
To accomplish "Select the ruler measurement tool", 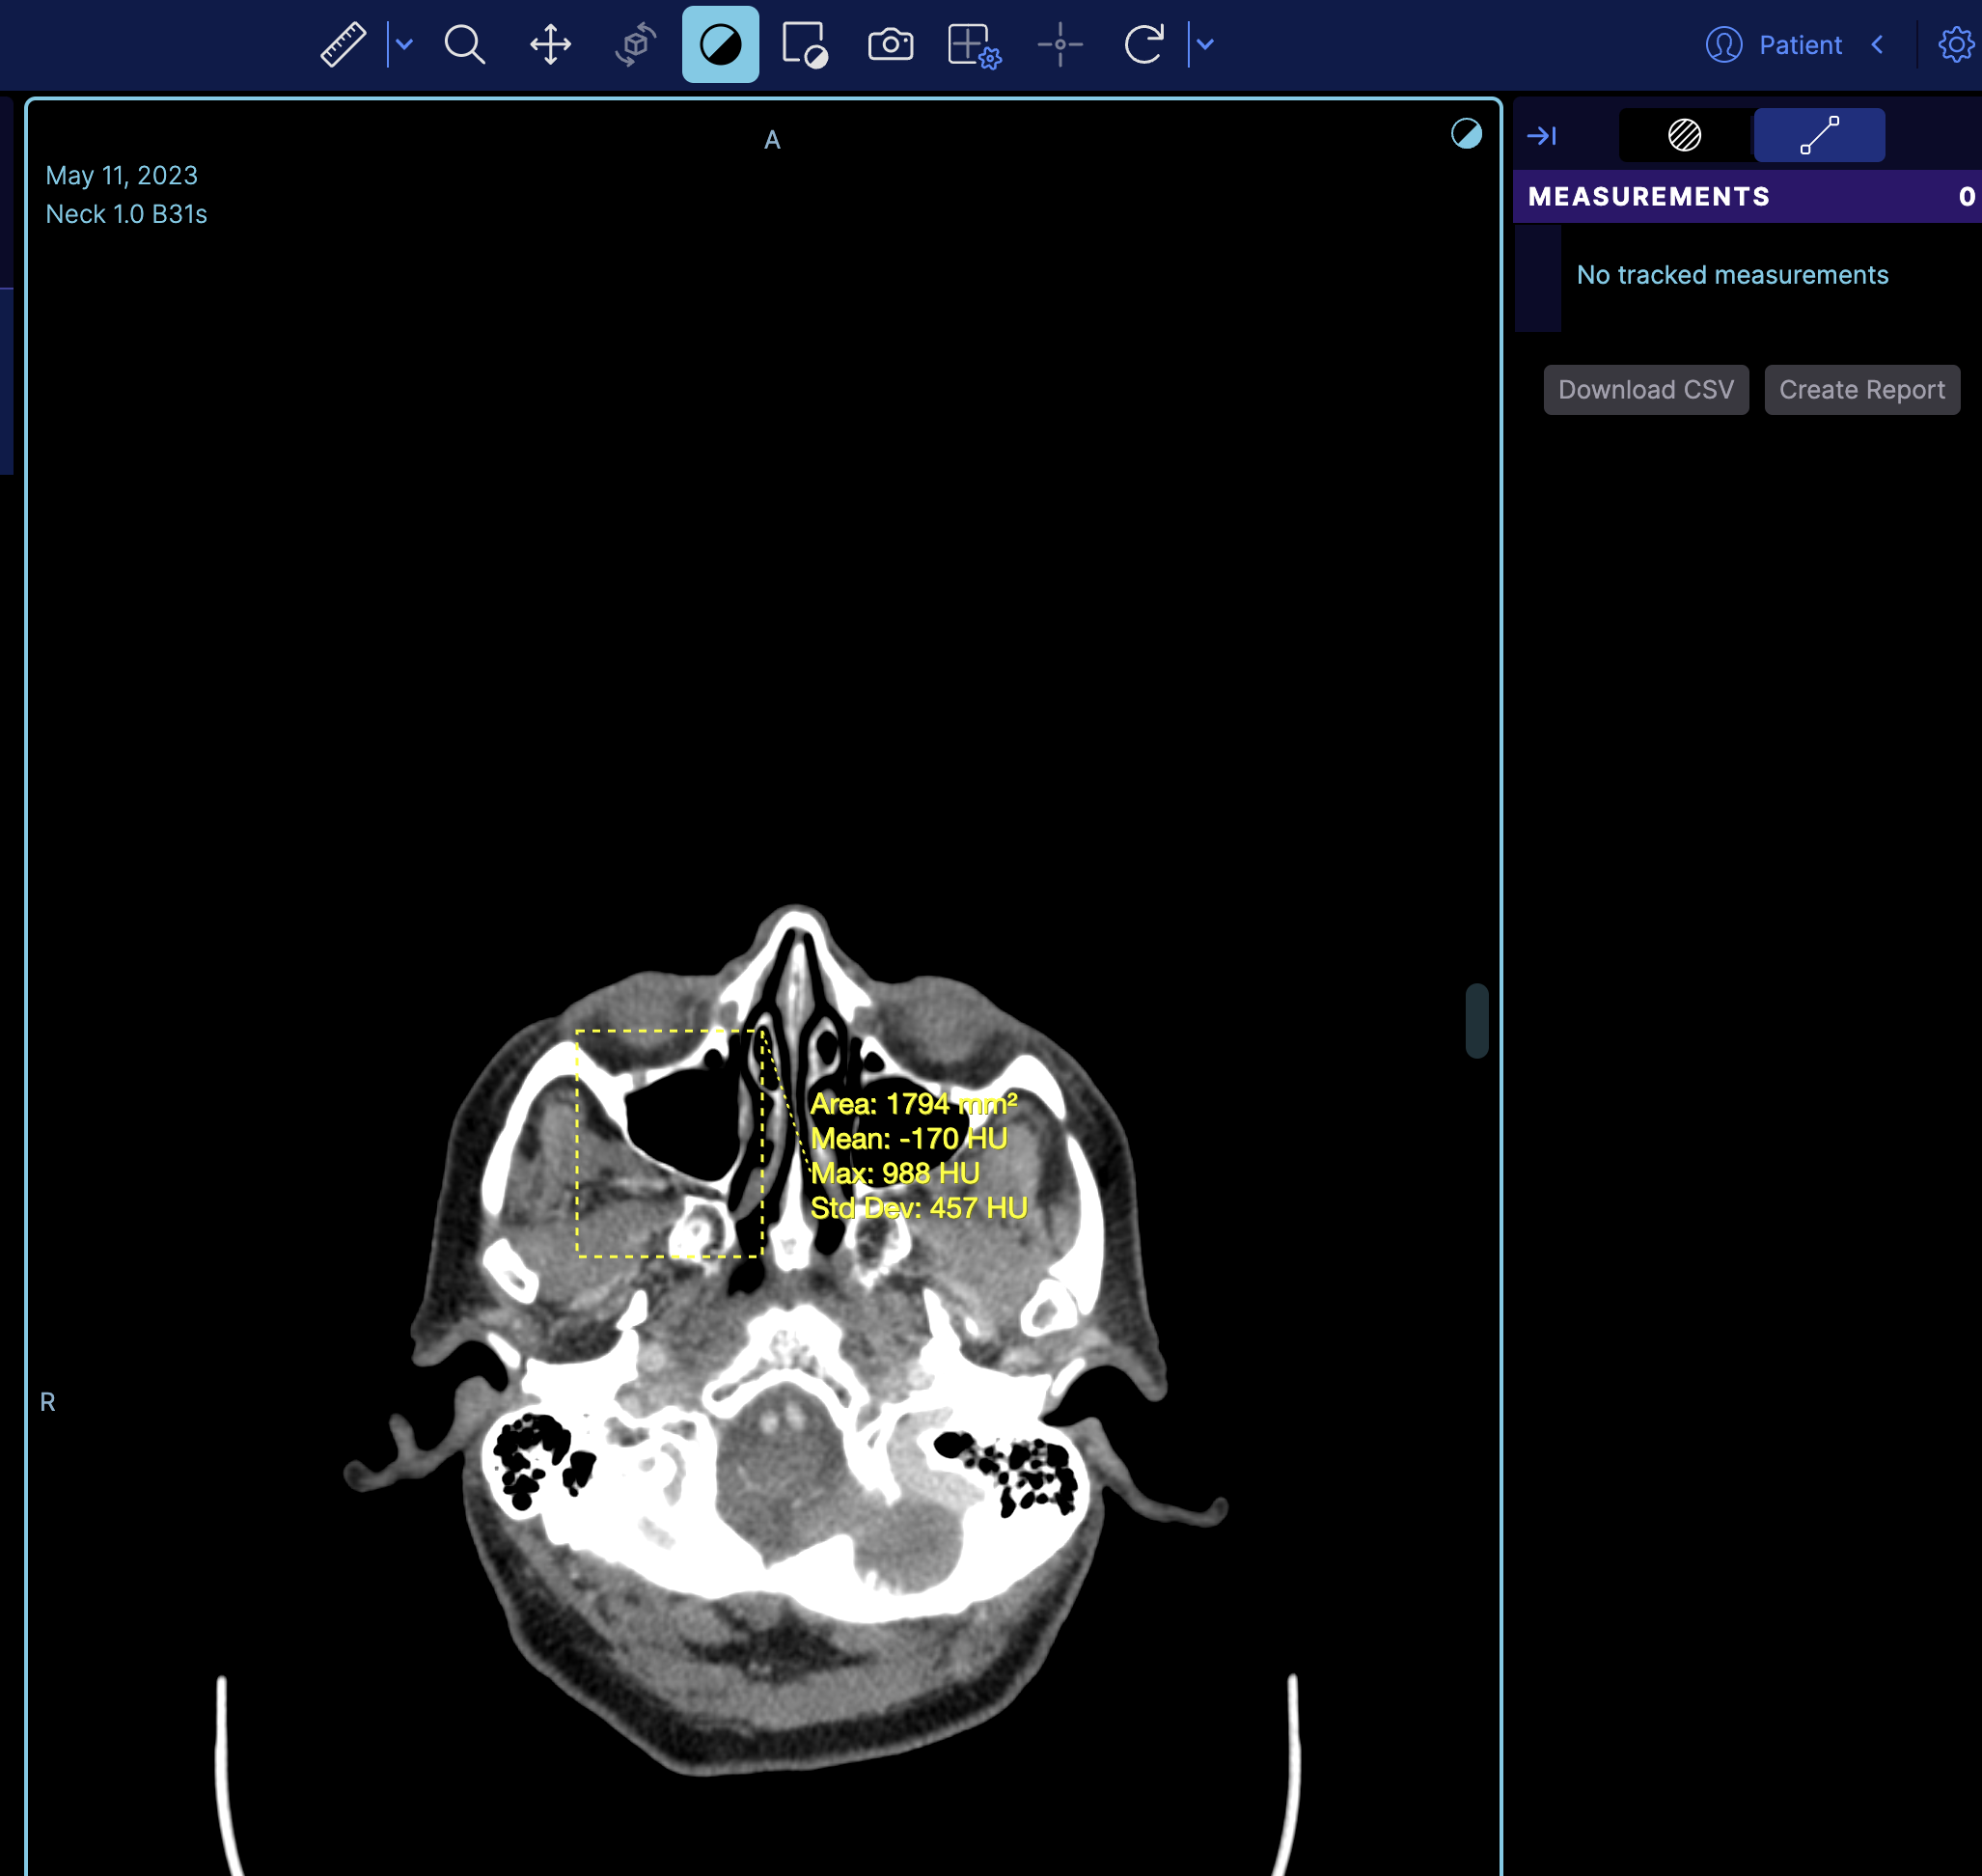I will pyautogui.click(x=343, y=45).
